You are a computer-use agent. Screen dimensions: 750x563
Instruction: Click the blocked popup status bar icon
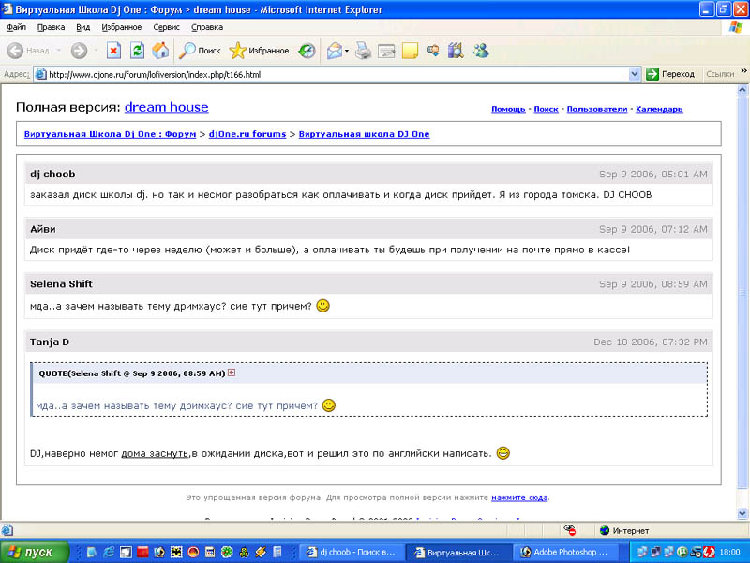570,530
